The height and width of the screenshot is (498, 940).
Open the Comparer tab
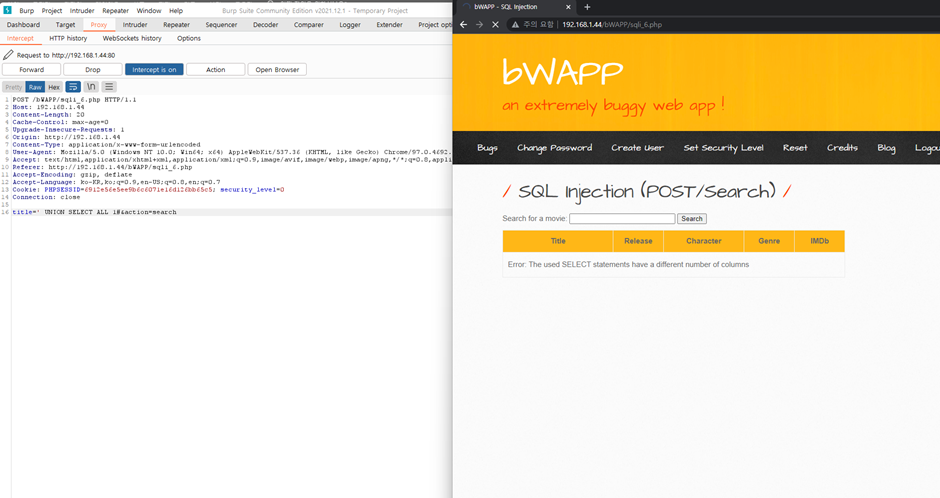309,25
